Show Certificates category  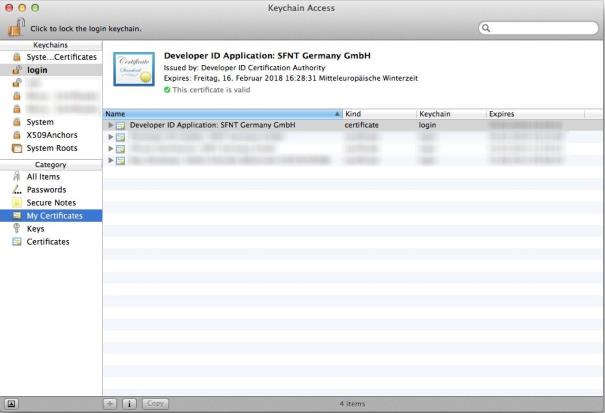[x=51, y=242]
